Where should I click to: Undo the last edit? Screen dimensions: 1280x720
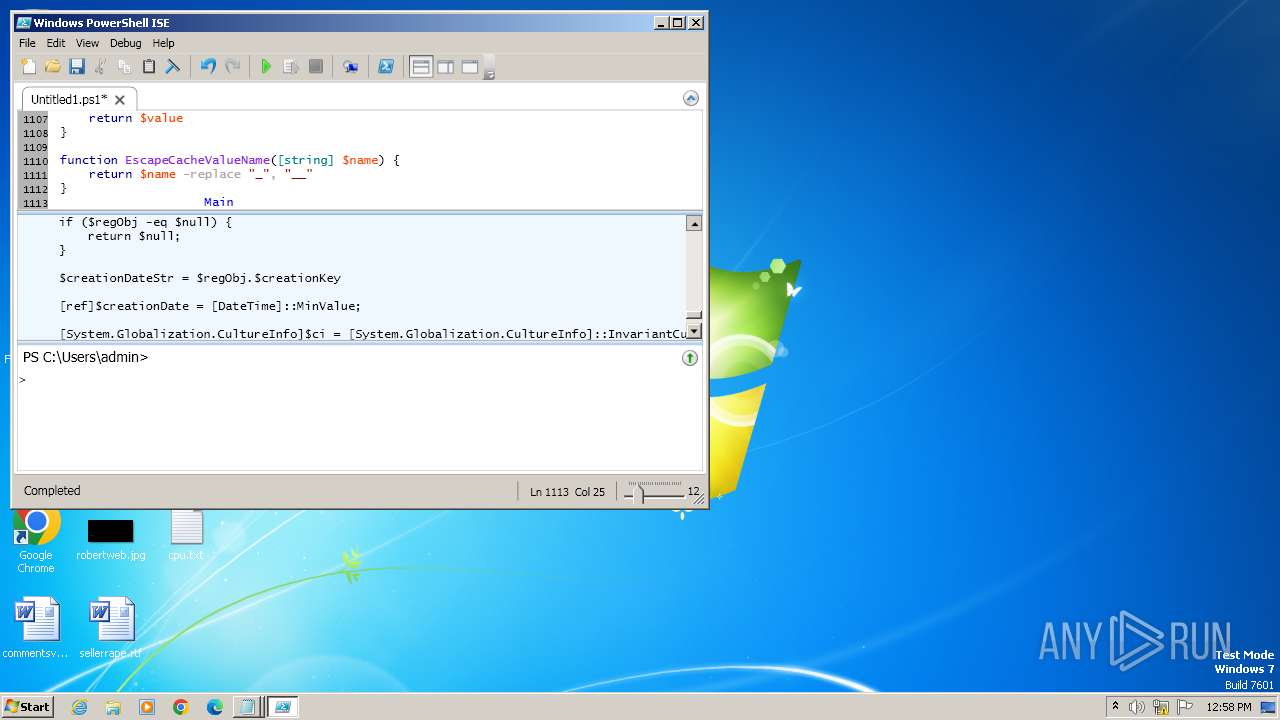click(208, 67)
